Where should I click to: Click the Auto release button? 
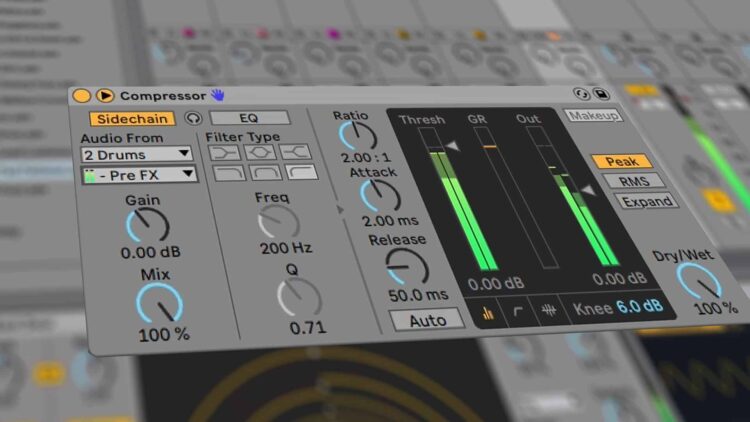point(427,320)
